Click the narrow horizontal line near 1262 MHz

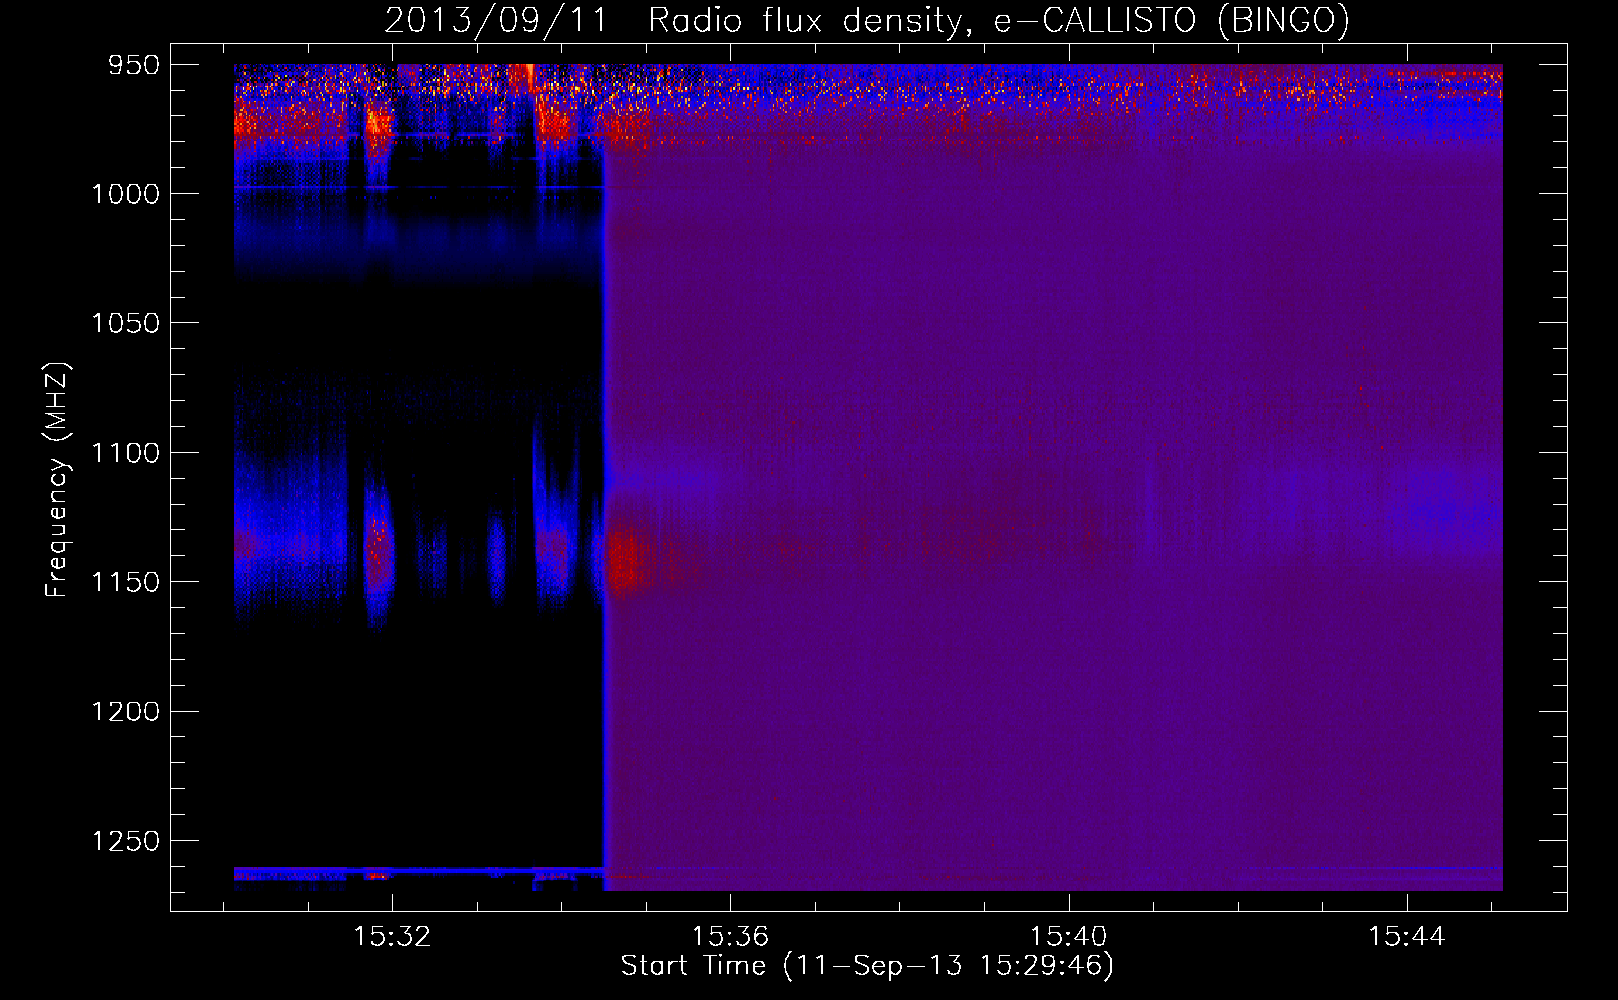(x=418, y=870)
